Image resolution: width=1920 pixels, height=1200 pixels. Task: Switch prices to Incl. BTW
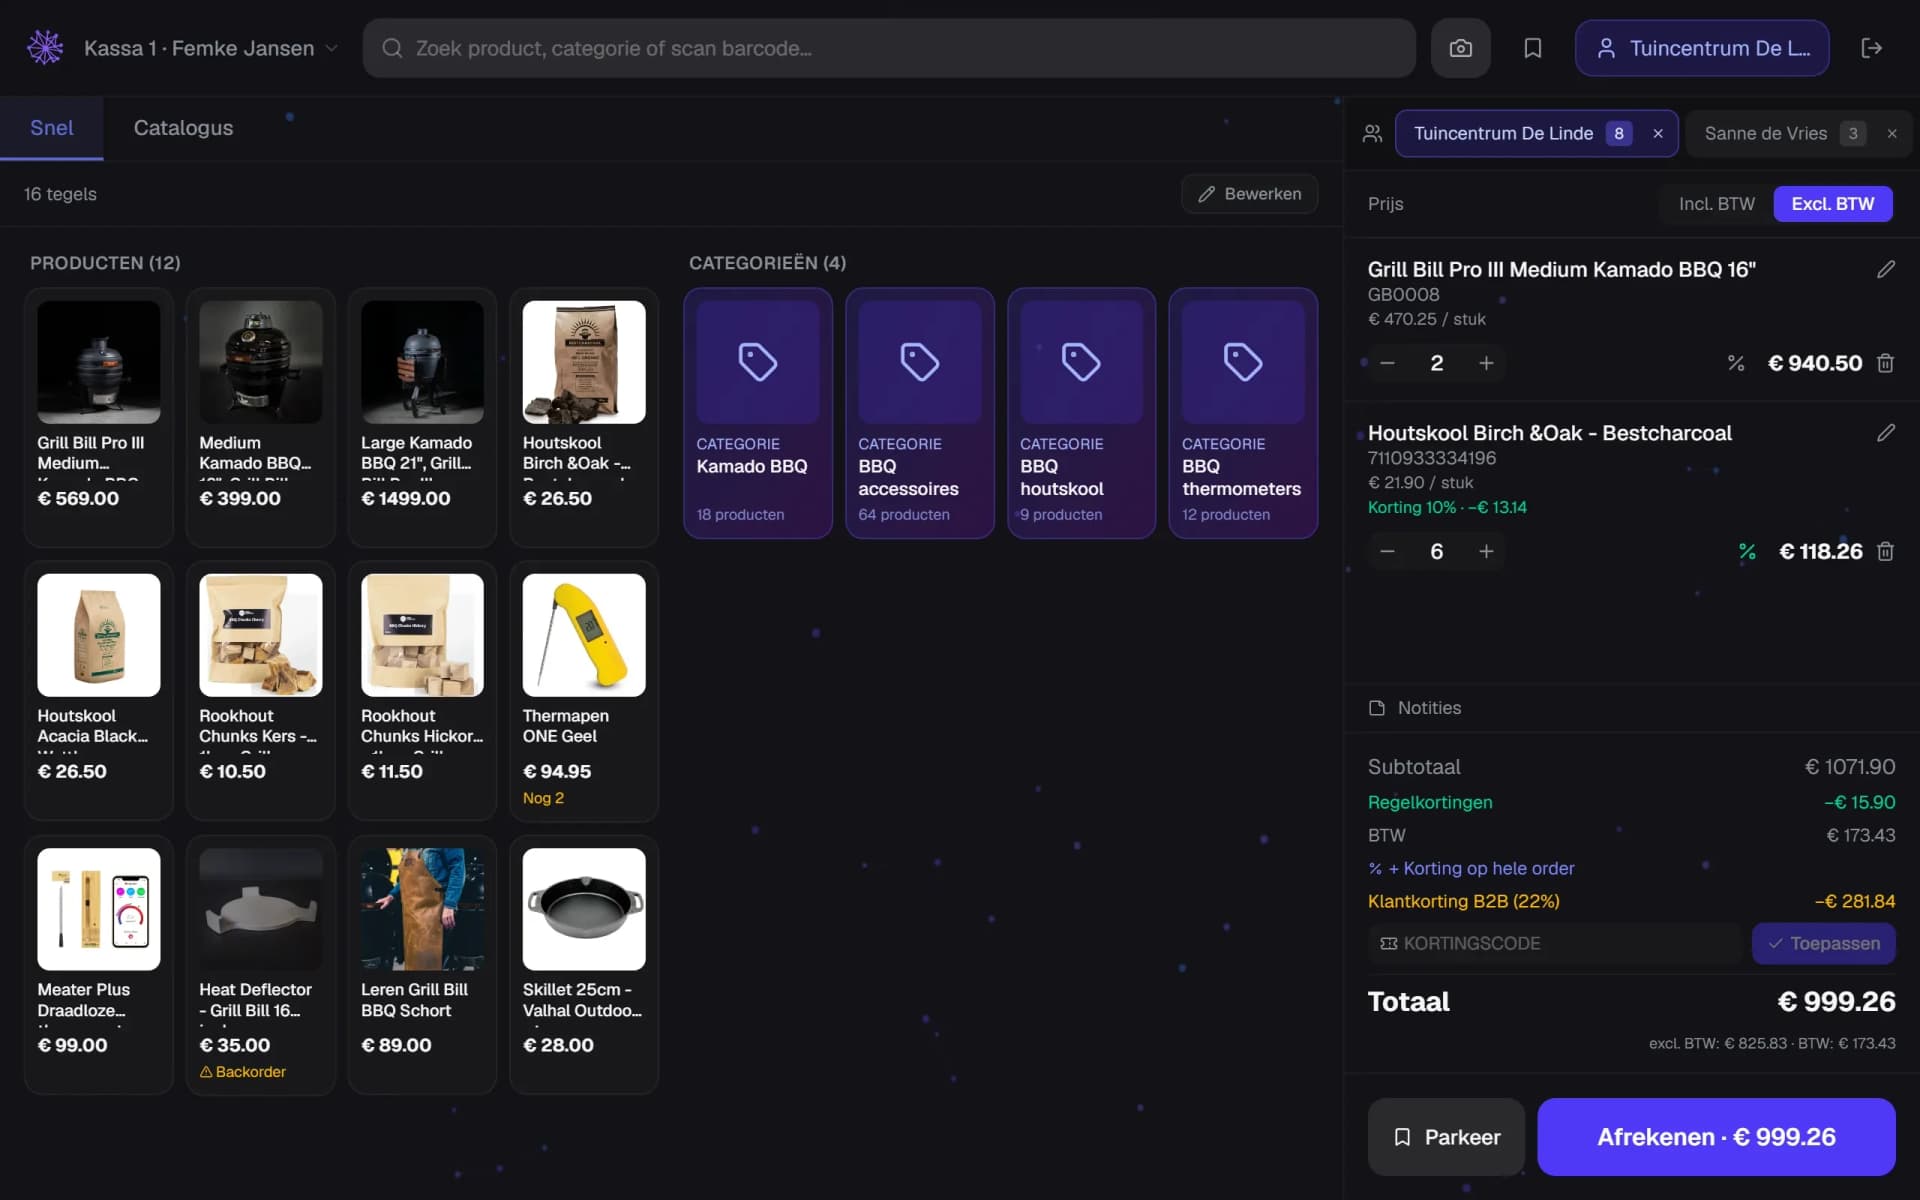pyautogui.click(x=1716, y=204)
